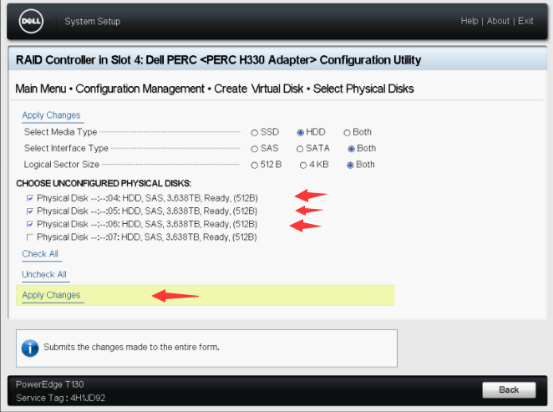Screen dimensions: 553x412
Task: Click the Check All link
Action: 40,254
